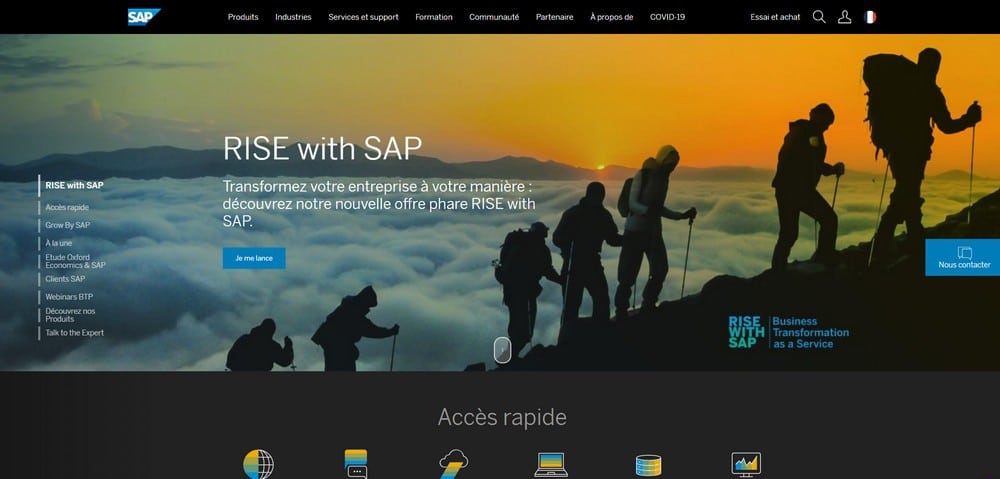Open the search magnifier icon
1000x479 pixels.
tap(819, 17)
